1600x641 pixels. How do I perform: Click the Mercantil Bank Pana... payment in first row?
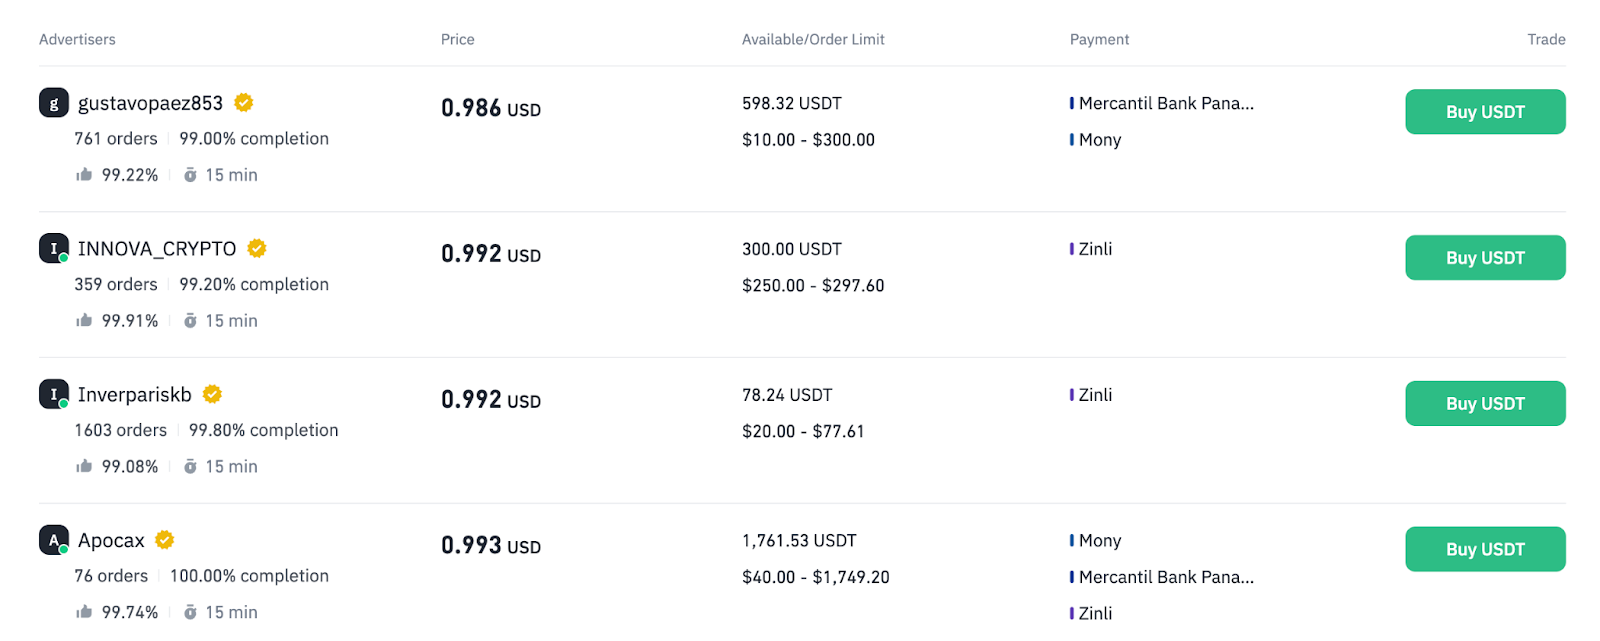1165,104
